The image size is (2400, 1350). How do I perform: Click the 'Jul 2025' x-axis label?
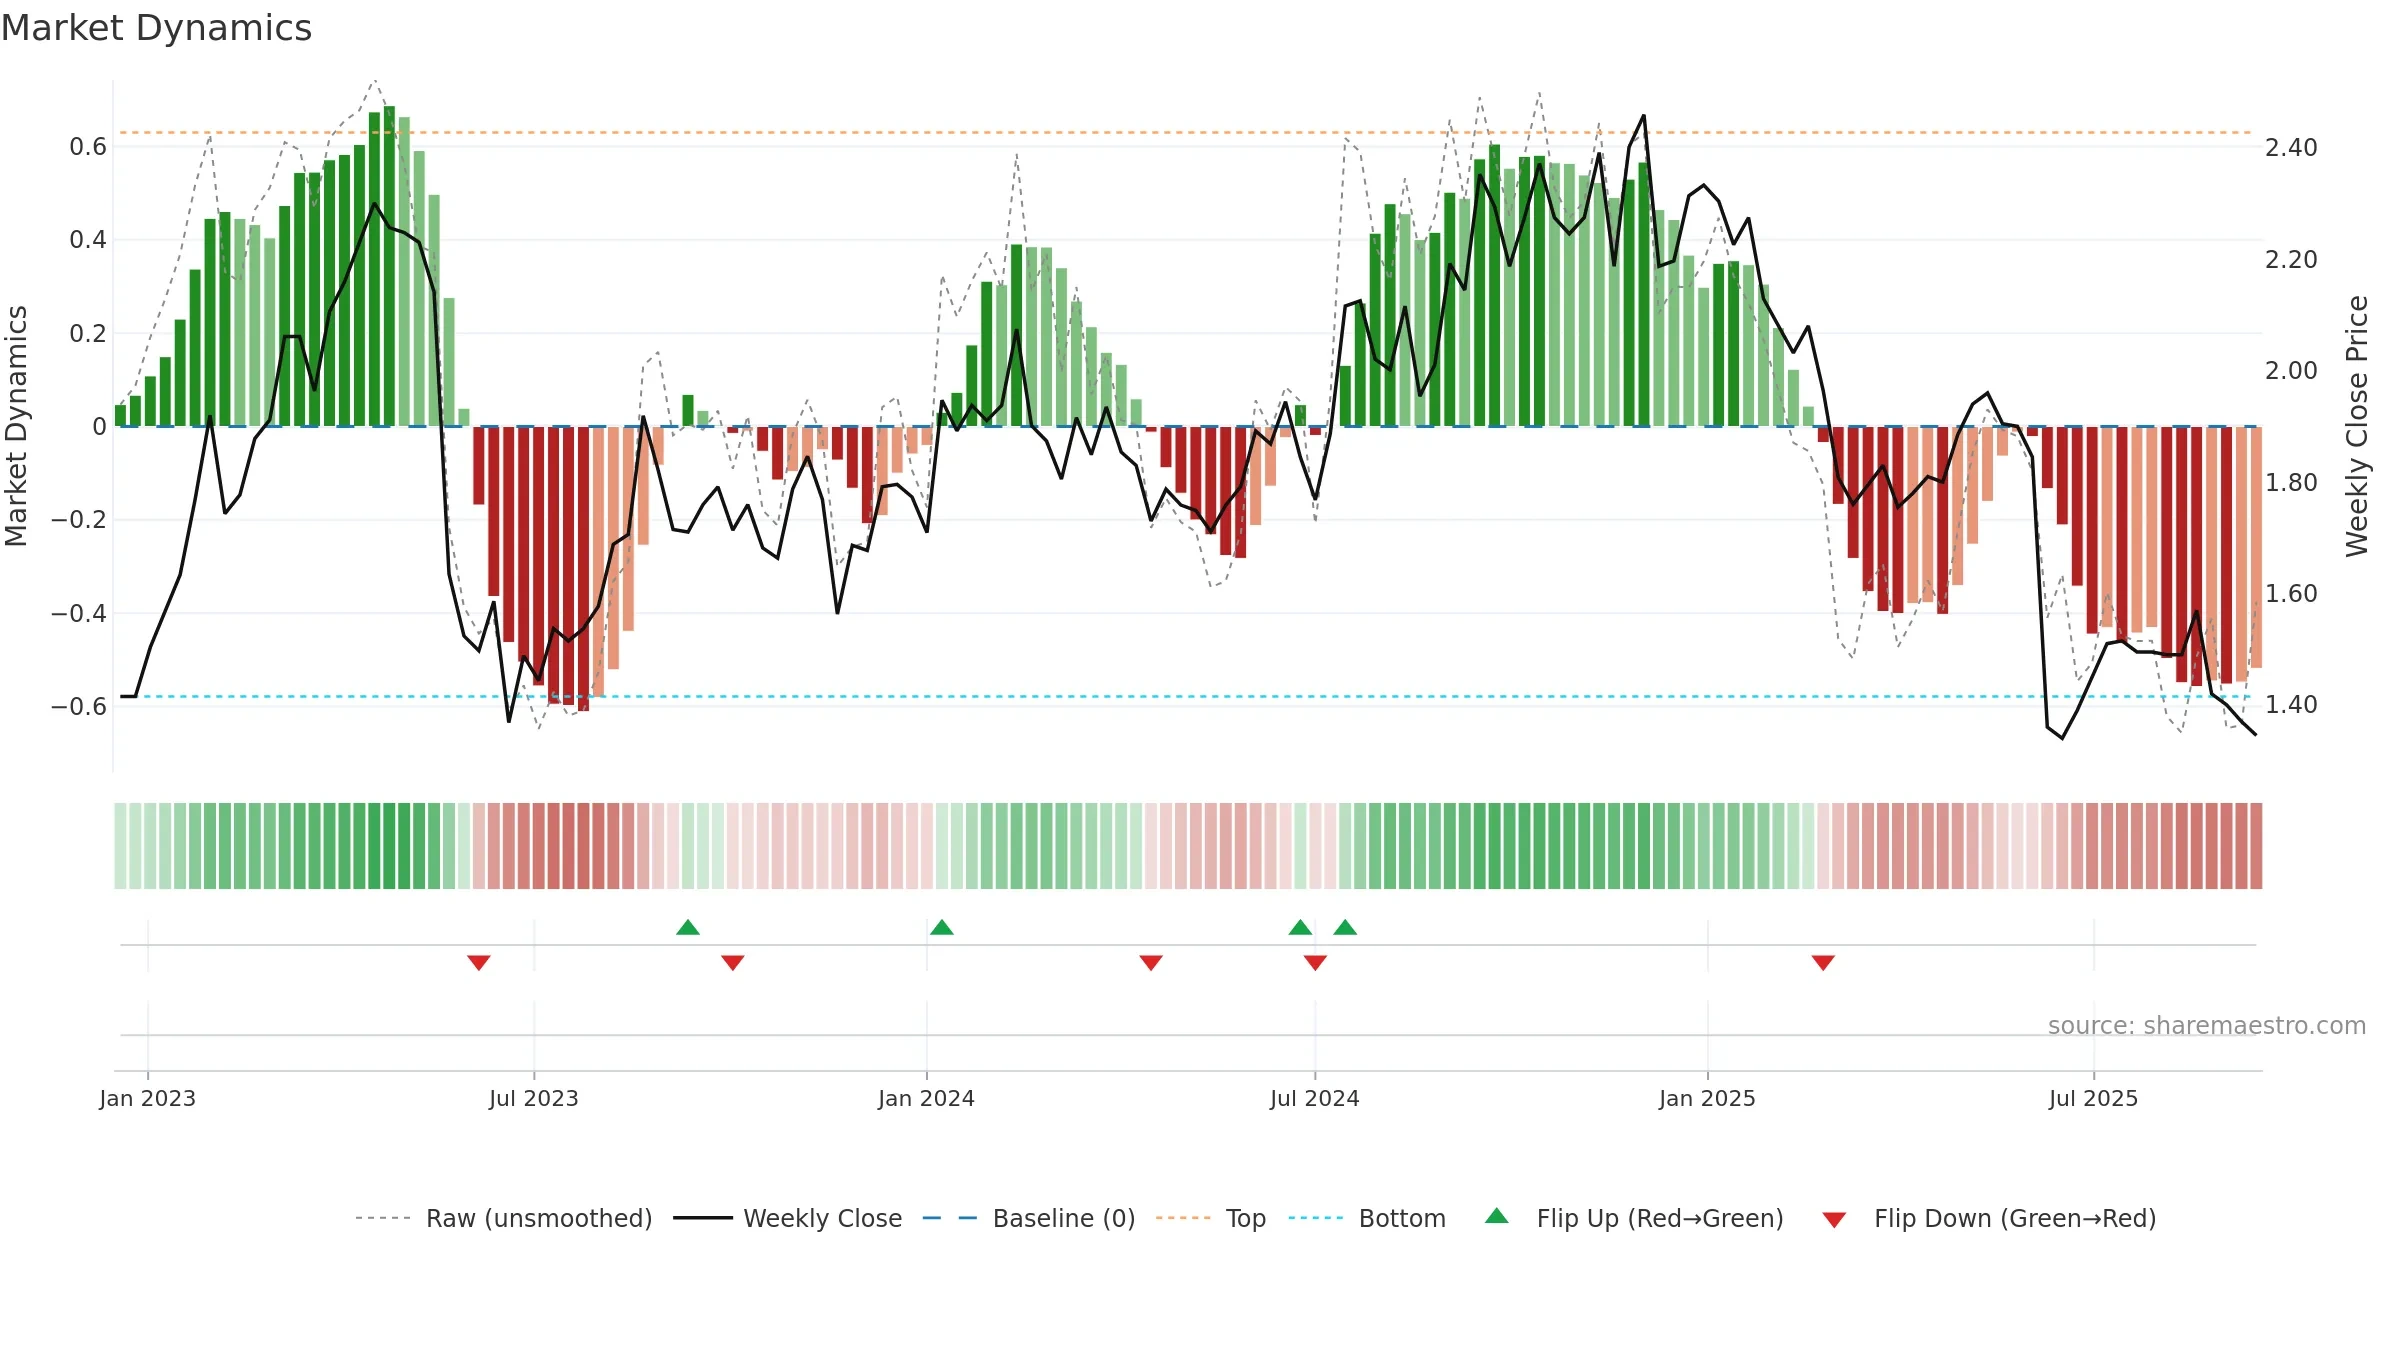[x=2094, y=1098]
